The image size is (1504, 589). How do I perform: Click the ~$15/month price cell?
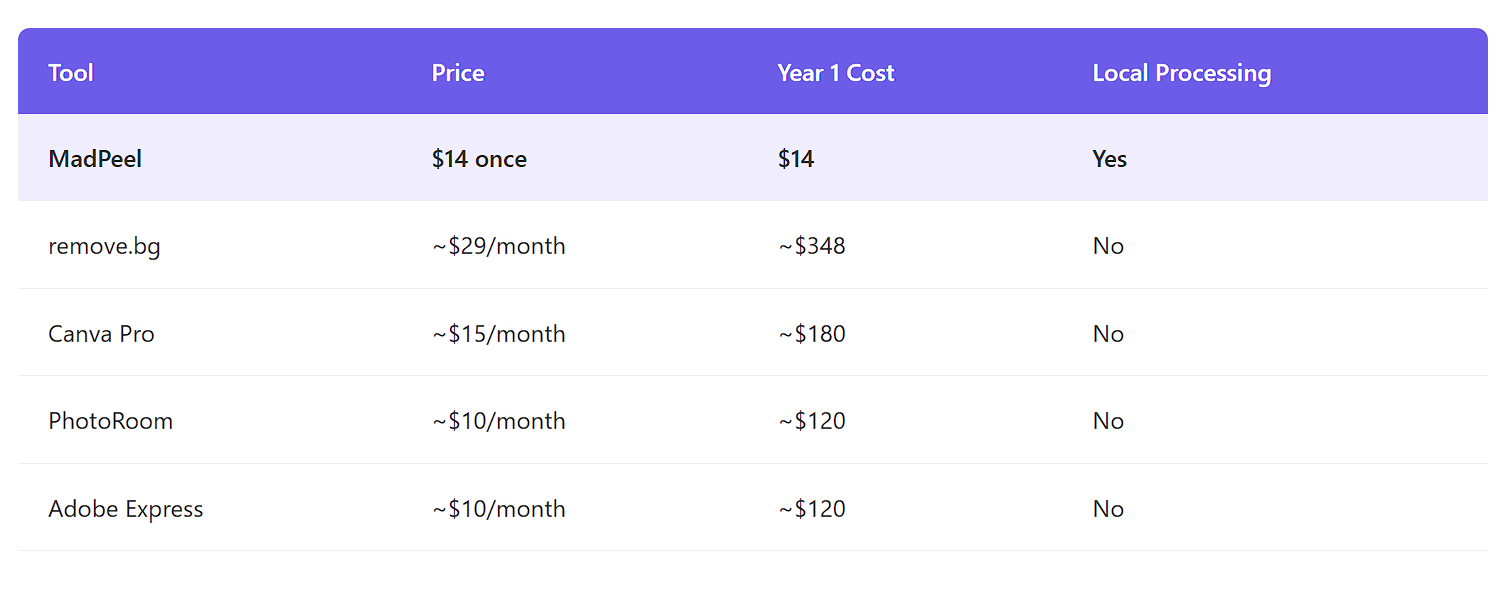pyautogui.click(x=498, y=334)
